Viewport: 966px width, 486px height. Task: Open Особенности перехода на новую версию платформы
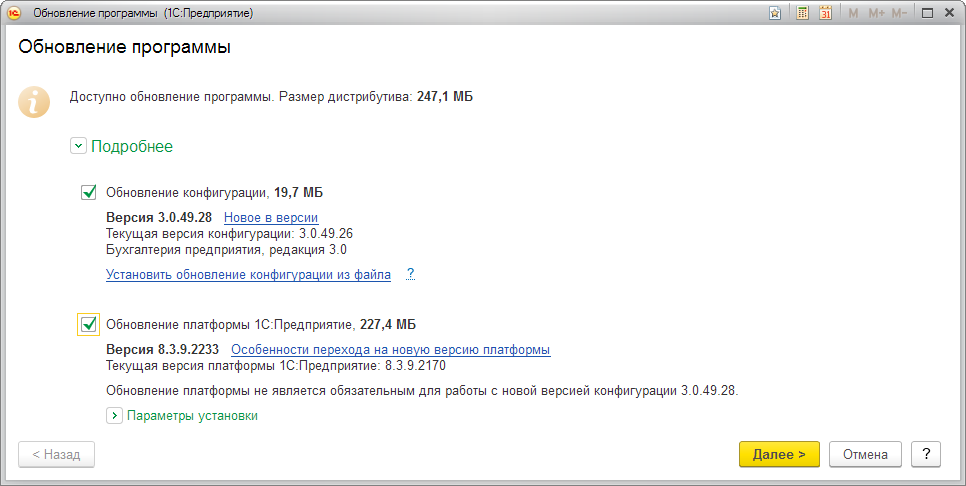(390, 349)
